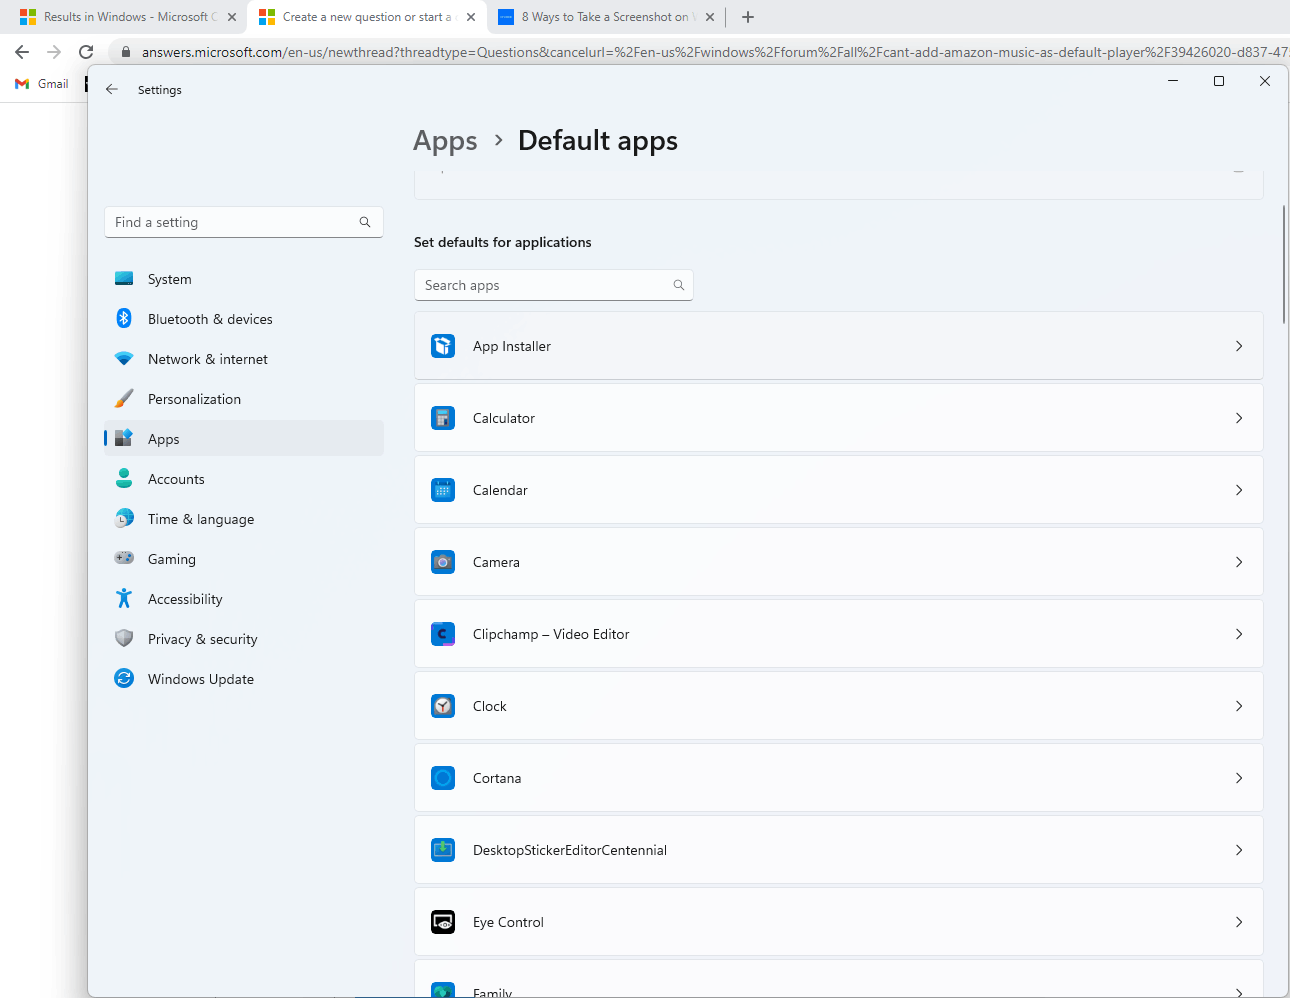Close the 8 Ways screenshot tab

[x=710, y=17]
